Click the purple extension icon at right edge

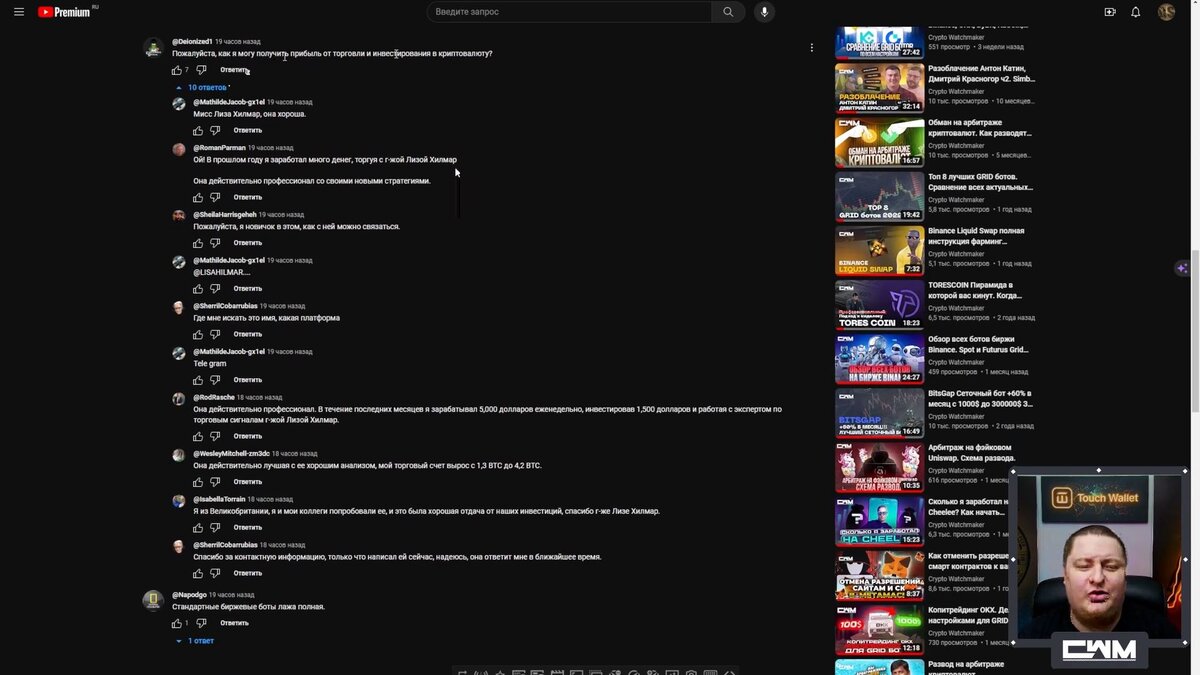click(x=1183, y=268)
